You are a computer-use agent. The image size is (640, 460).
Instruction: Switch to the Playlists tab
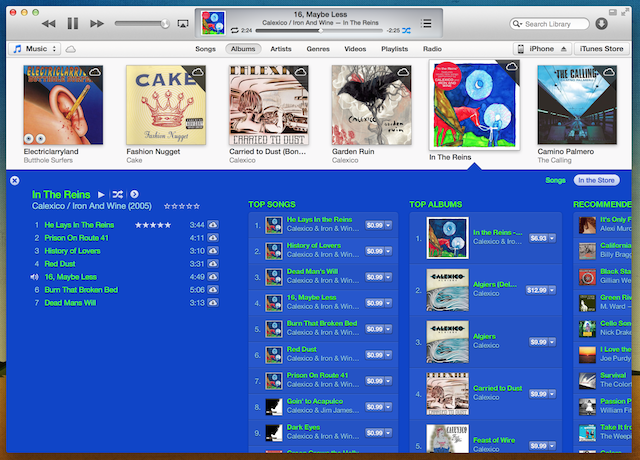(x=394, y=48)
